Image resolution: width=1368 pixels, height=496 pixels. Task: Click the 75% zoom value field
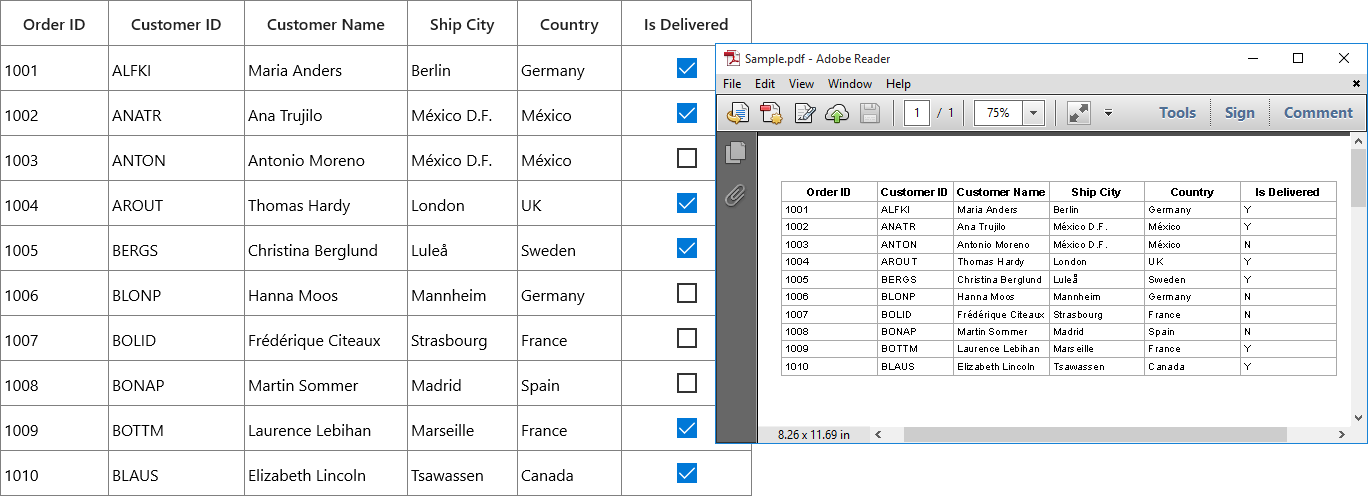pos(998,113)
